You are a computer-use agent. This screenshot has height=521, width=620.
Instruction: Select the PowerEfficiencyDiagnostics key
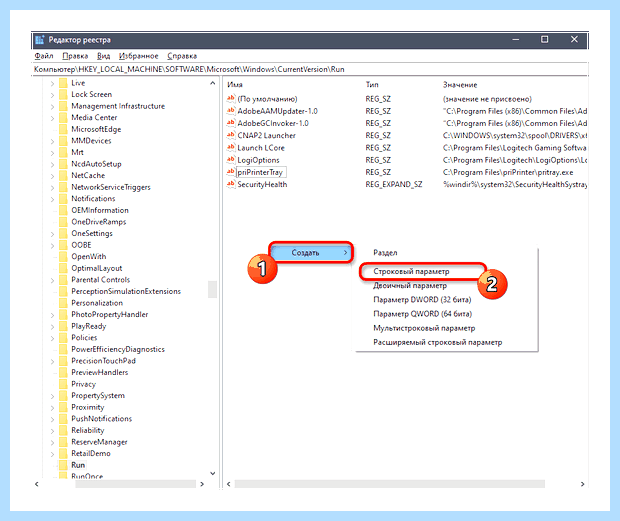118,349
